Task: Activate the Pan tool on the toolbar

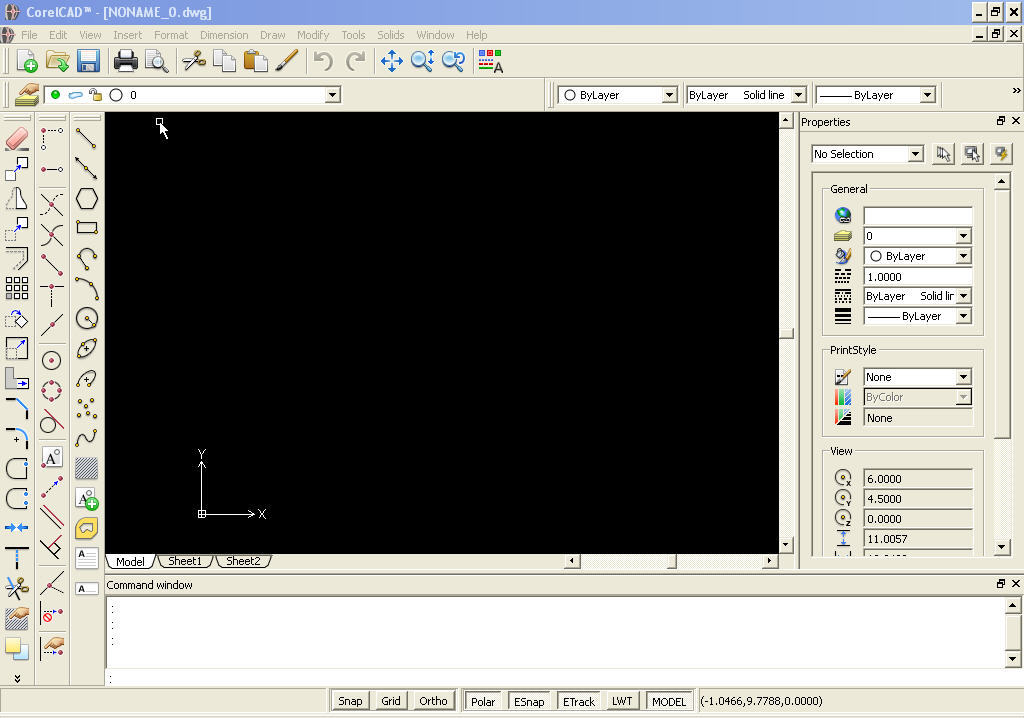Action: [393, 61]
